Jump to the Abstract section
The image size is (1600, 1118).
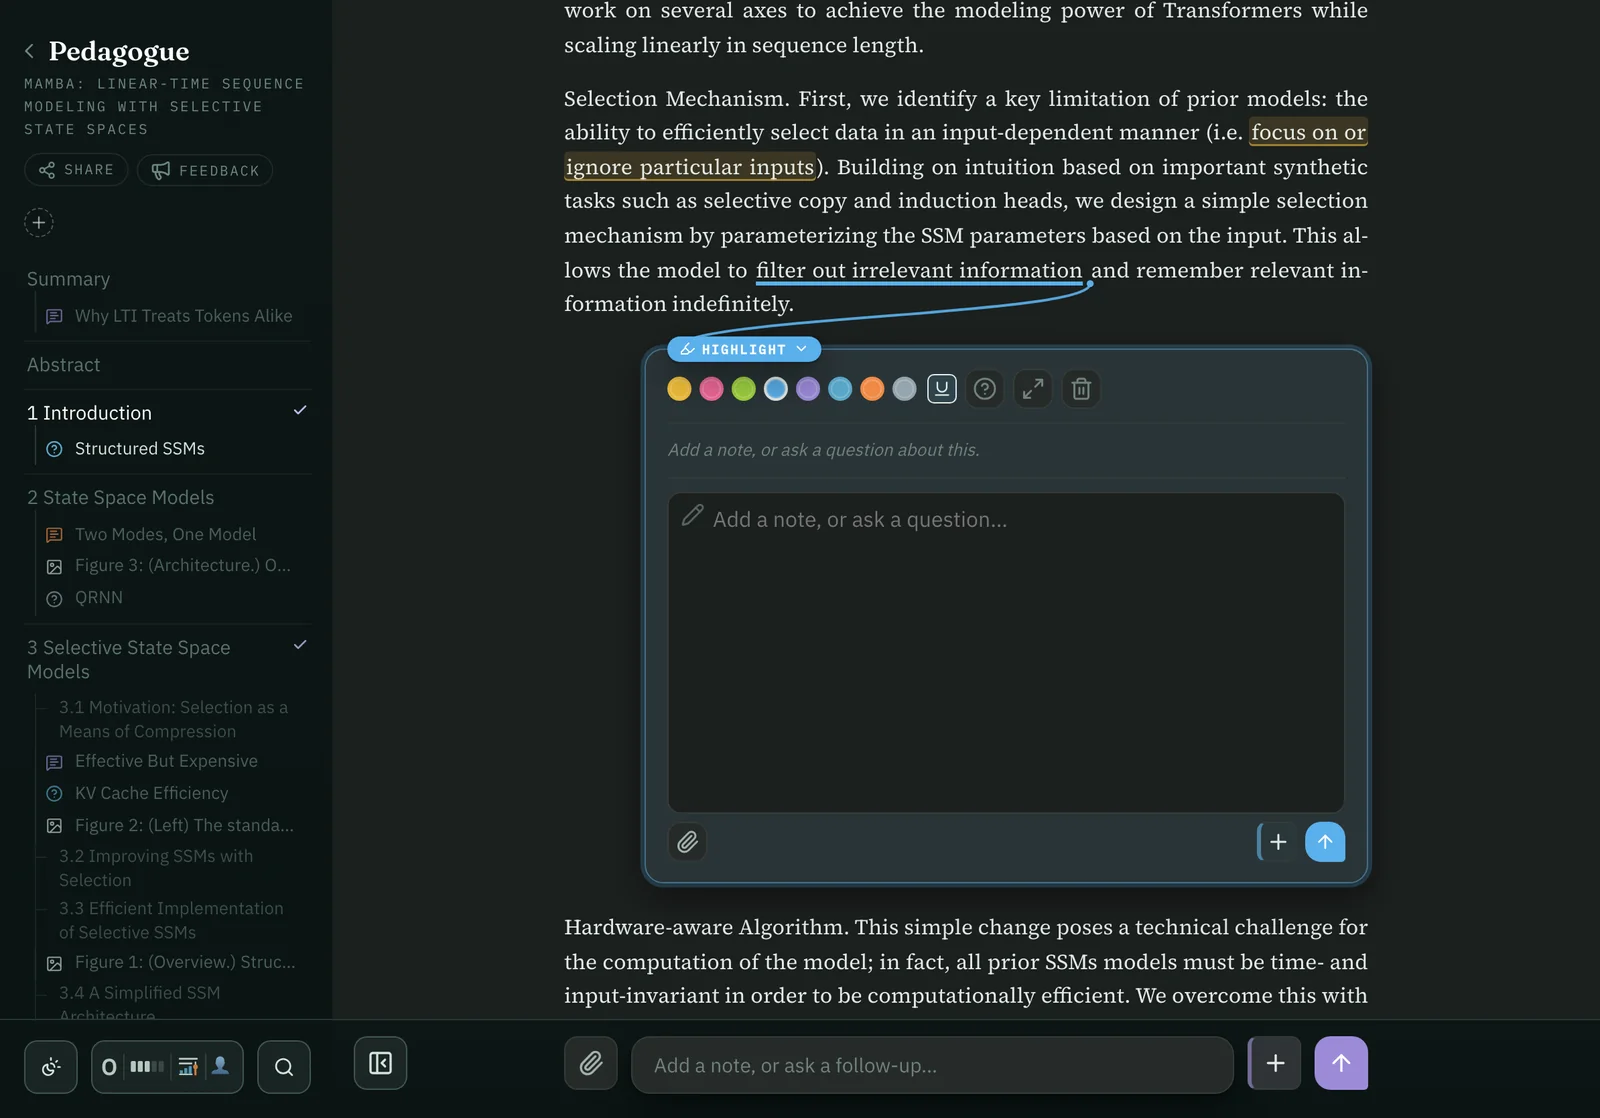tap(64, 365)
